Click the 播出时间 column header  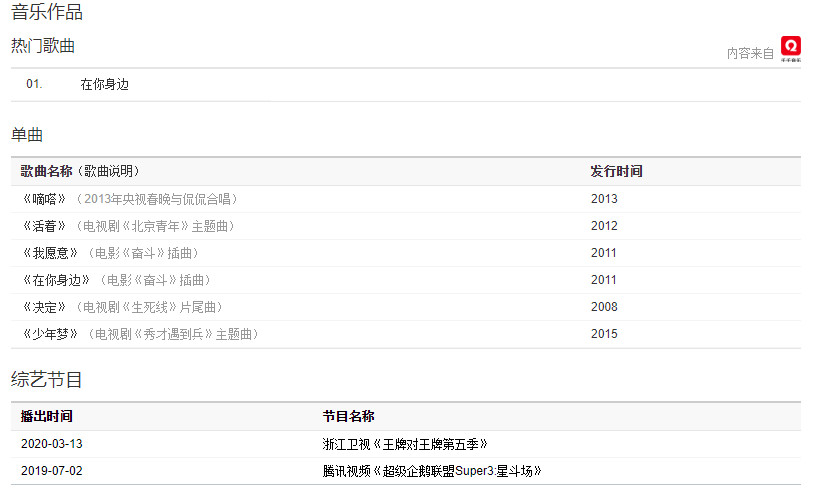47,416
